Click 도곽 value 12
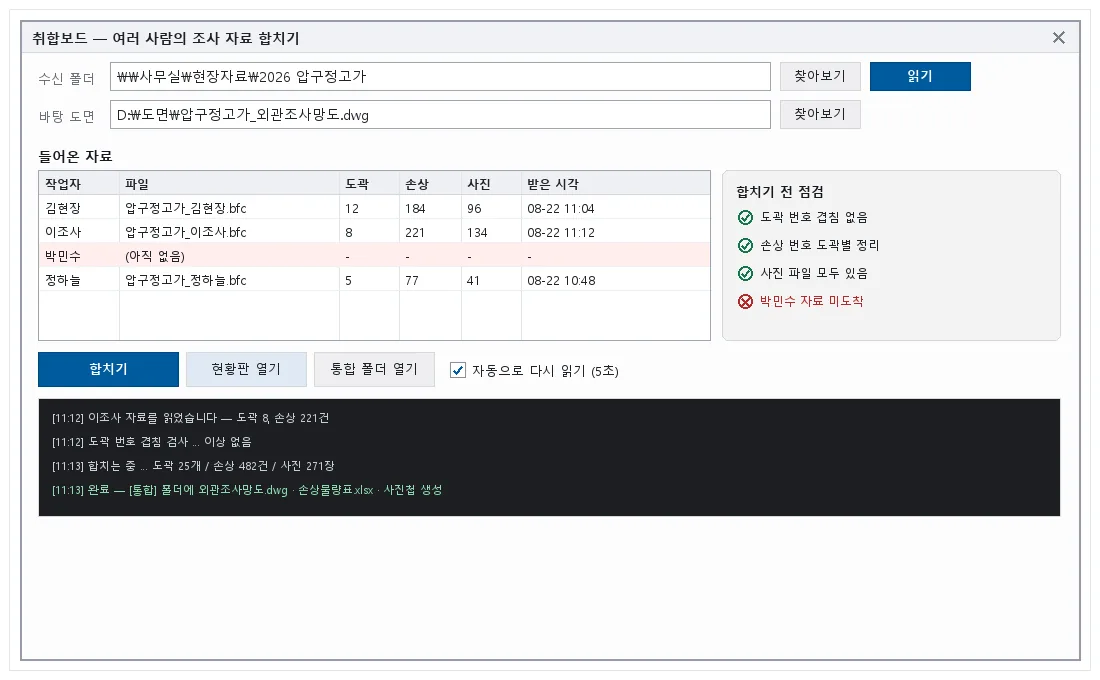The width and height of the screenshot is (1100, 680). coord(352,208)
